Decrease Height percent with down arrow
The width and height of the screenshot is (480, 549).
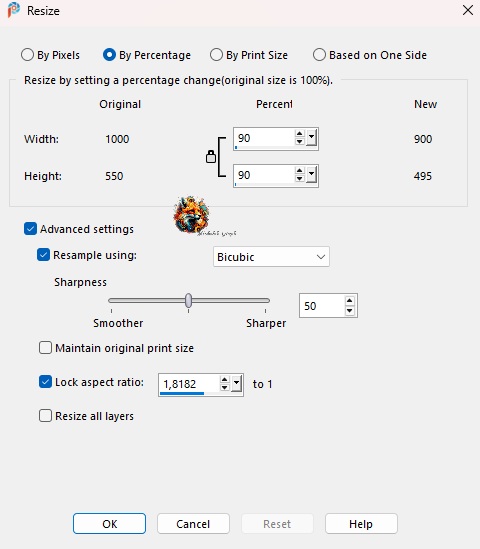[x=299, y=179]
